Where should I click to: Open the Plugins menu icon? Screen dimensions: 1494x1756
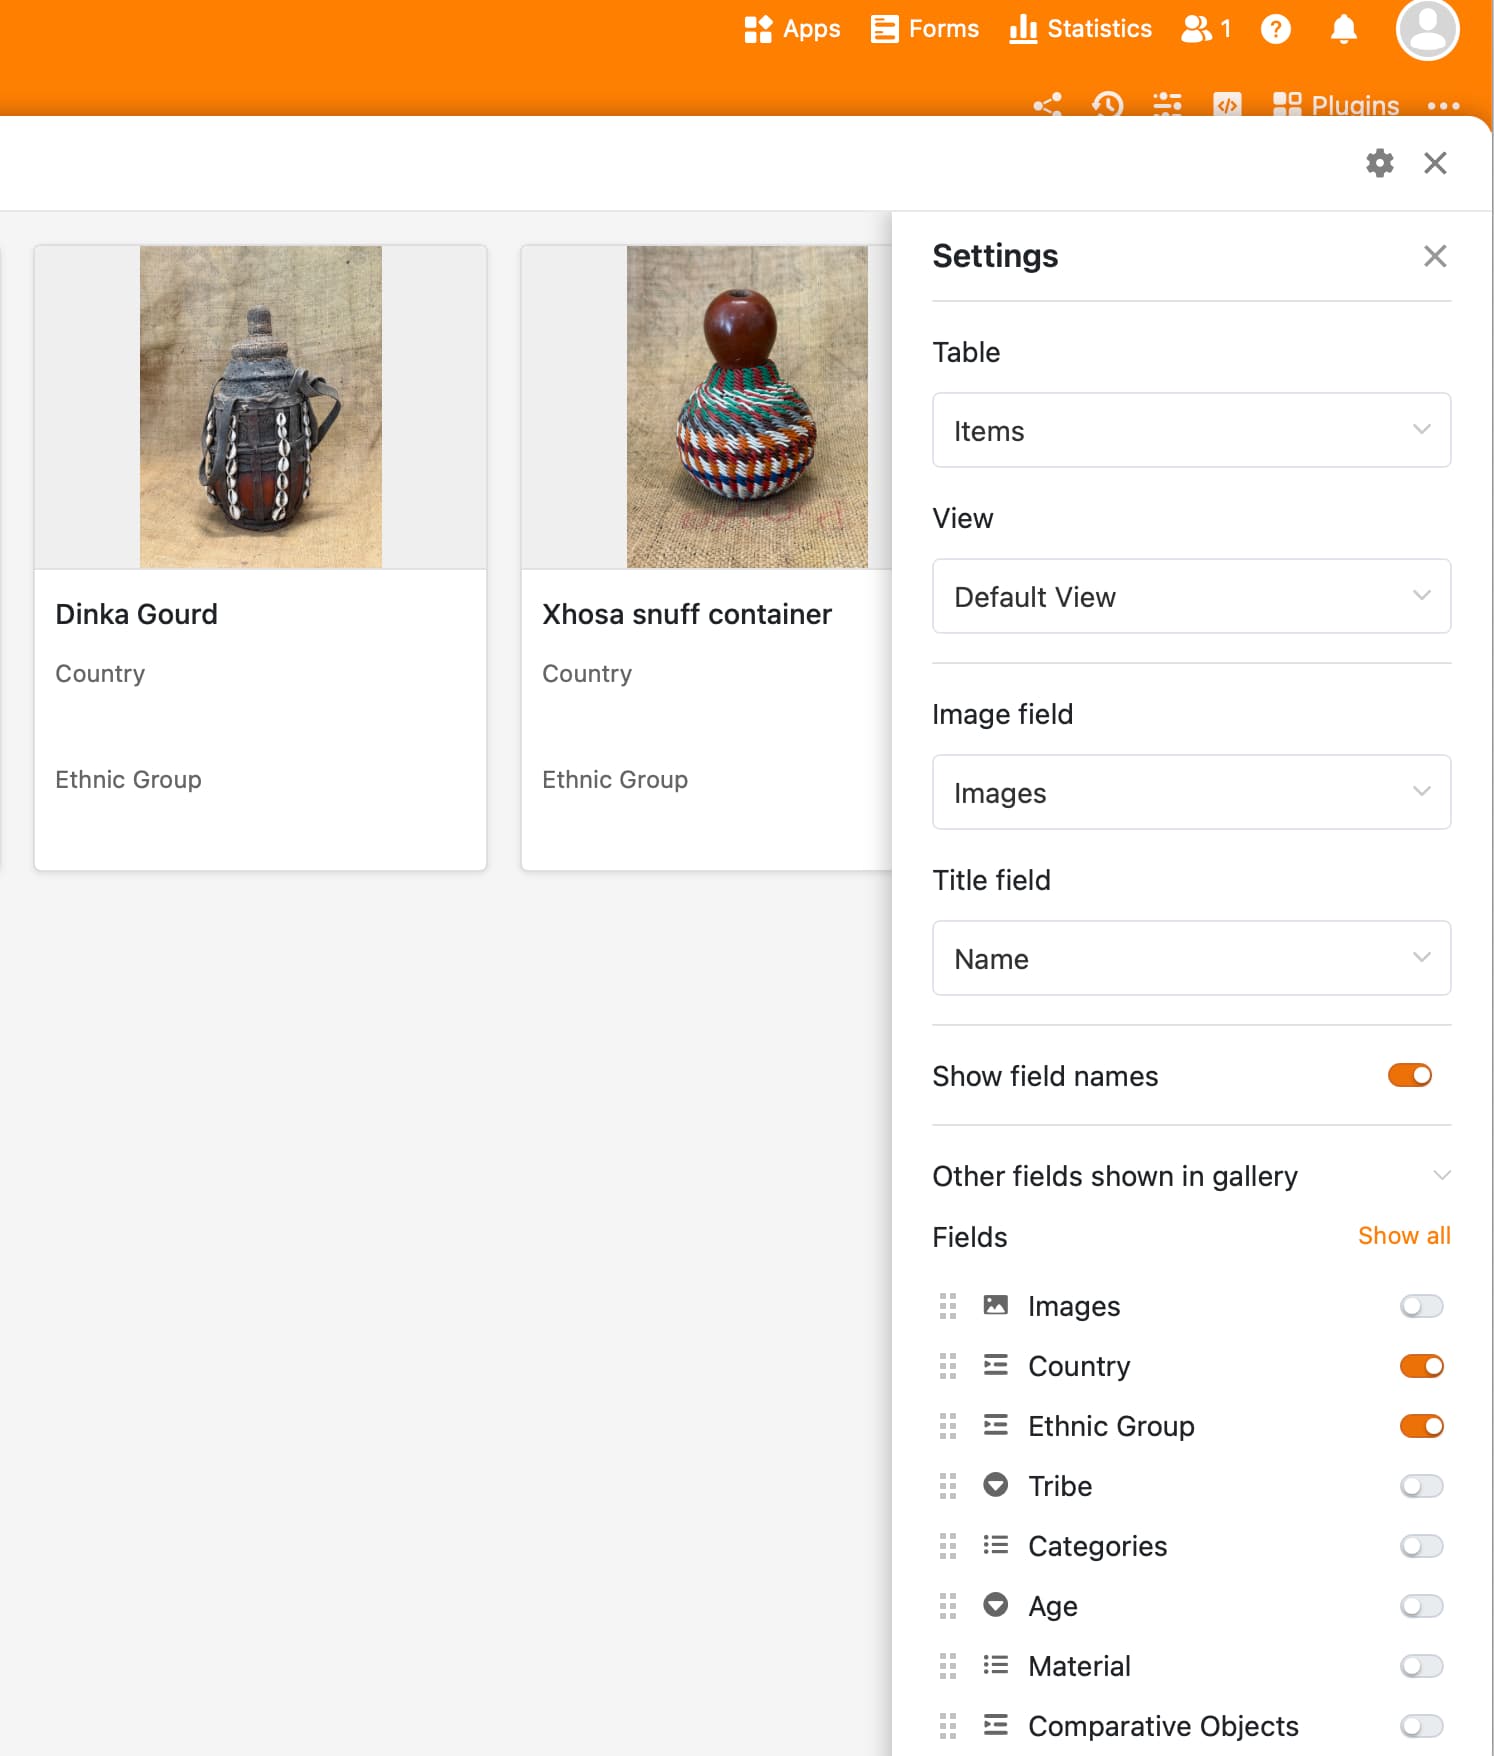click(1286, 105)
